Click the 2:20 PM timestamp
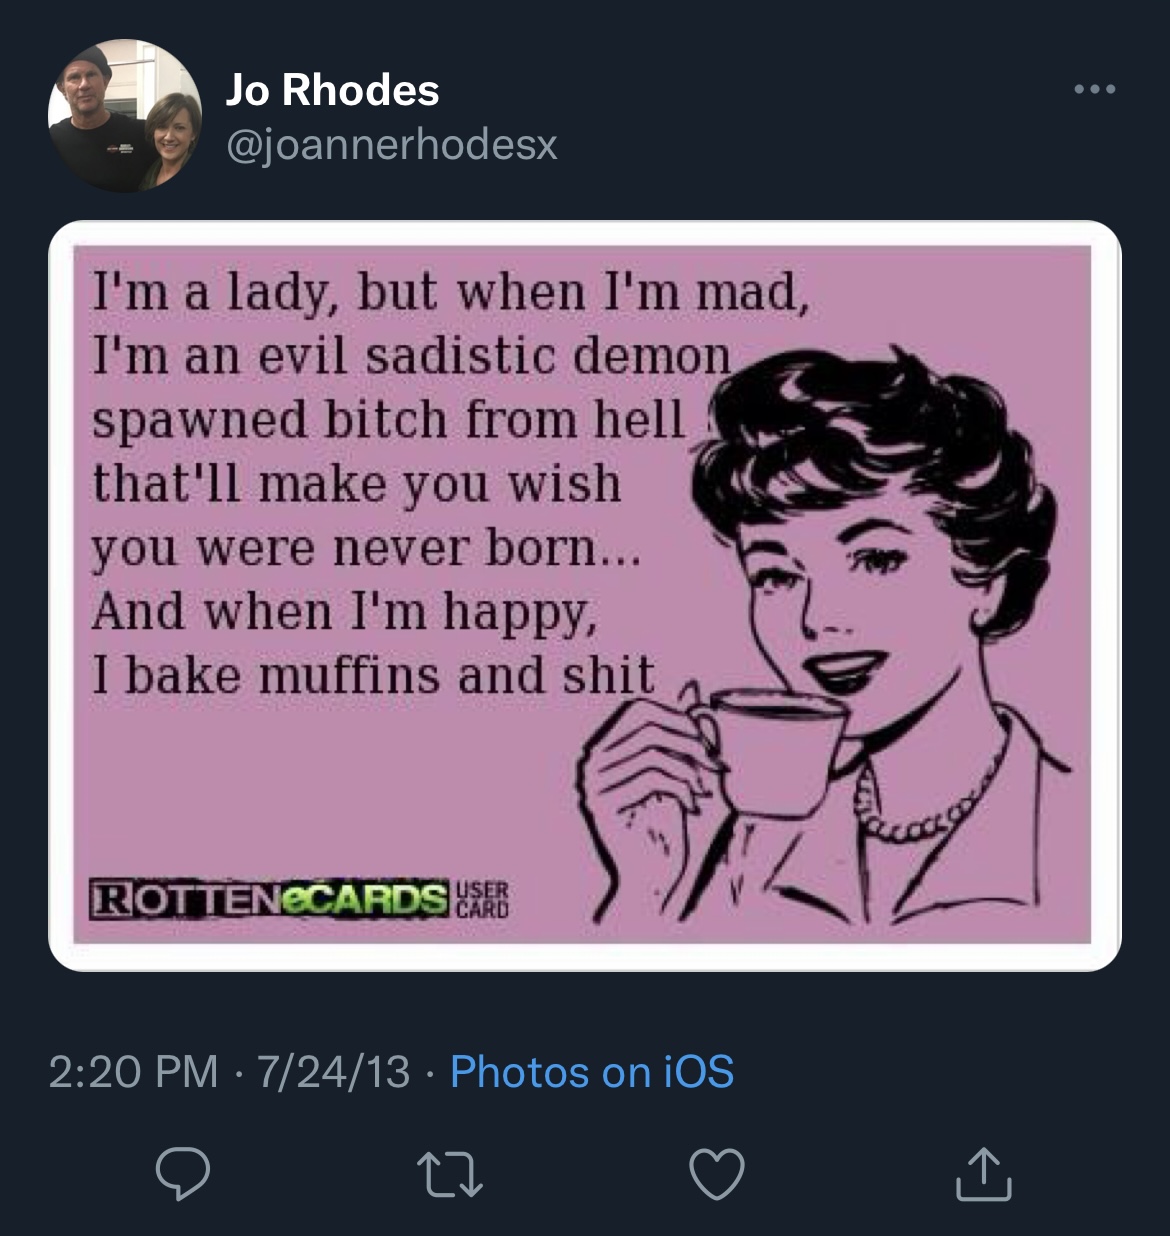The image size is (1170, 1236). 133,1072
